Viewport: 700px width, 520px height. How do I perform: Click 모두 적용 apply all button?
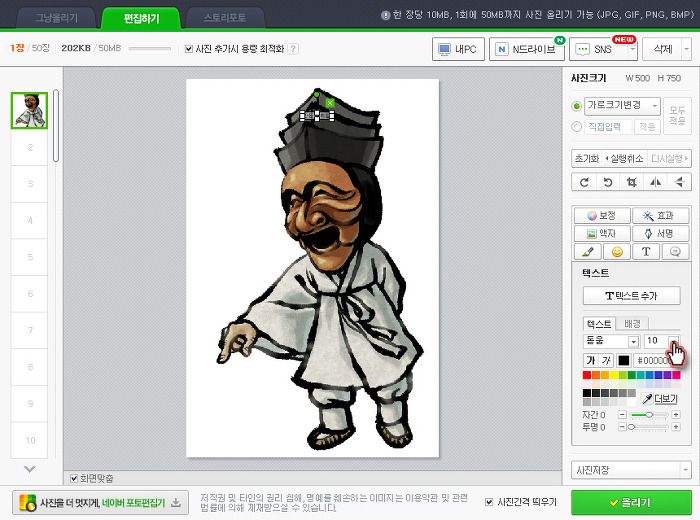point(677,115)
